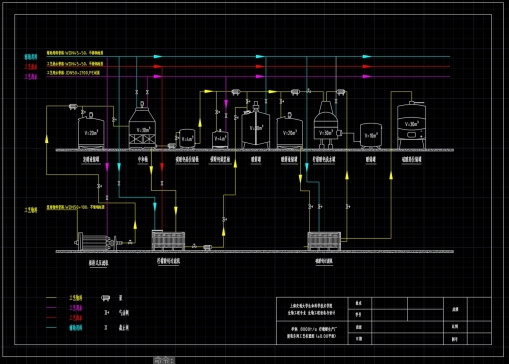
Task: Select the pump on the lower floor pipeline
Action: pos(207,247)
